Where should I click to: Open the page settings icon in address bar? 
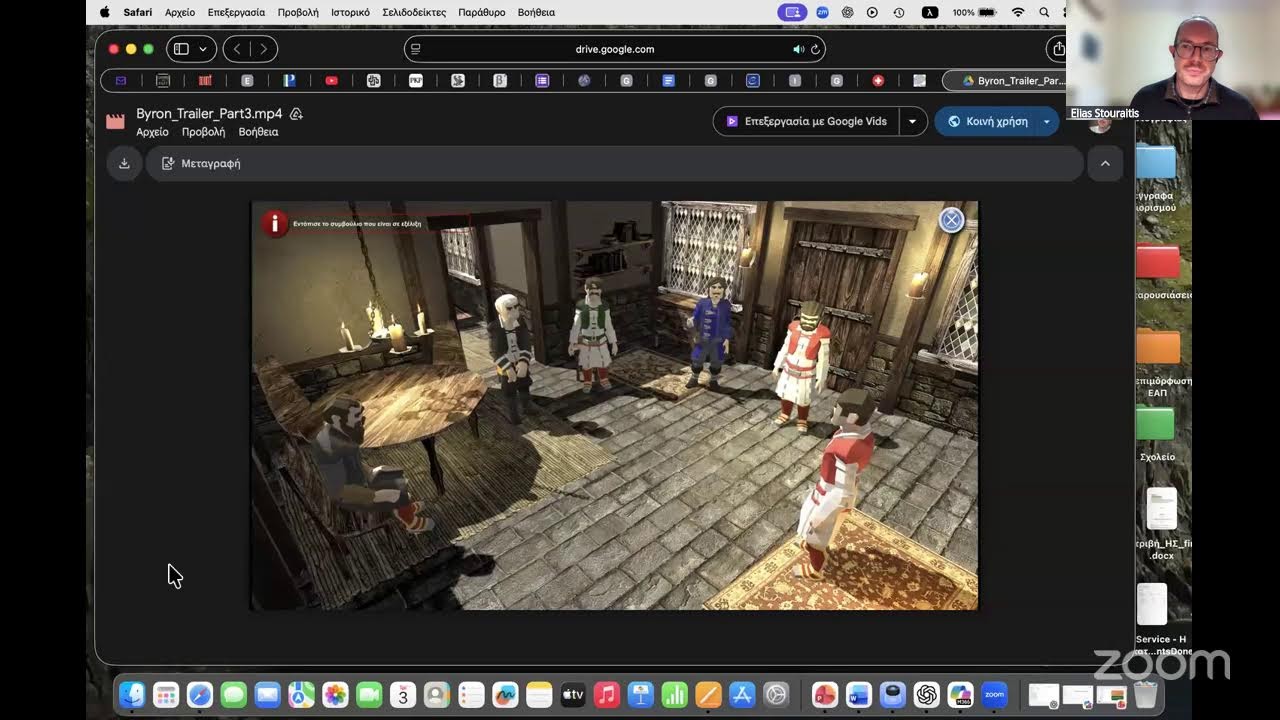tap(416, 49)
